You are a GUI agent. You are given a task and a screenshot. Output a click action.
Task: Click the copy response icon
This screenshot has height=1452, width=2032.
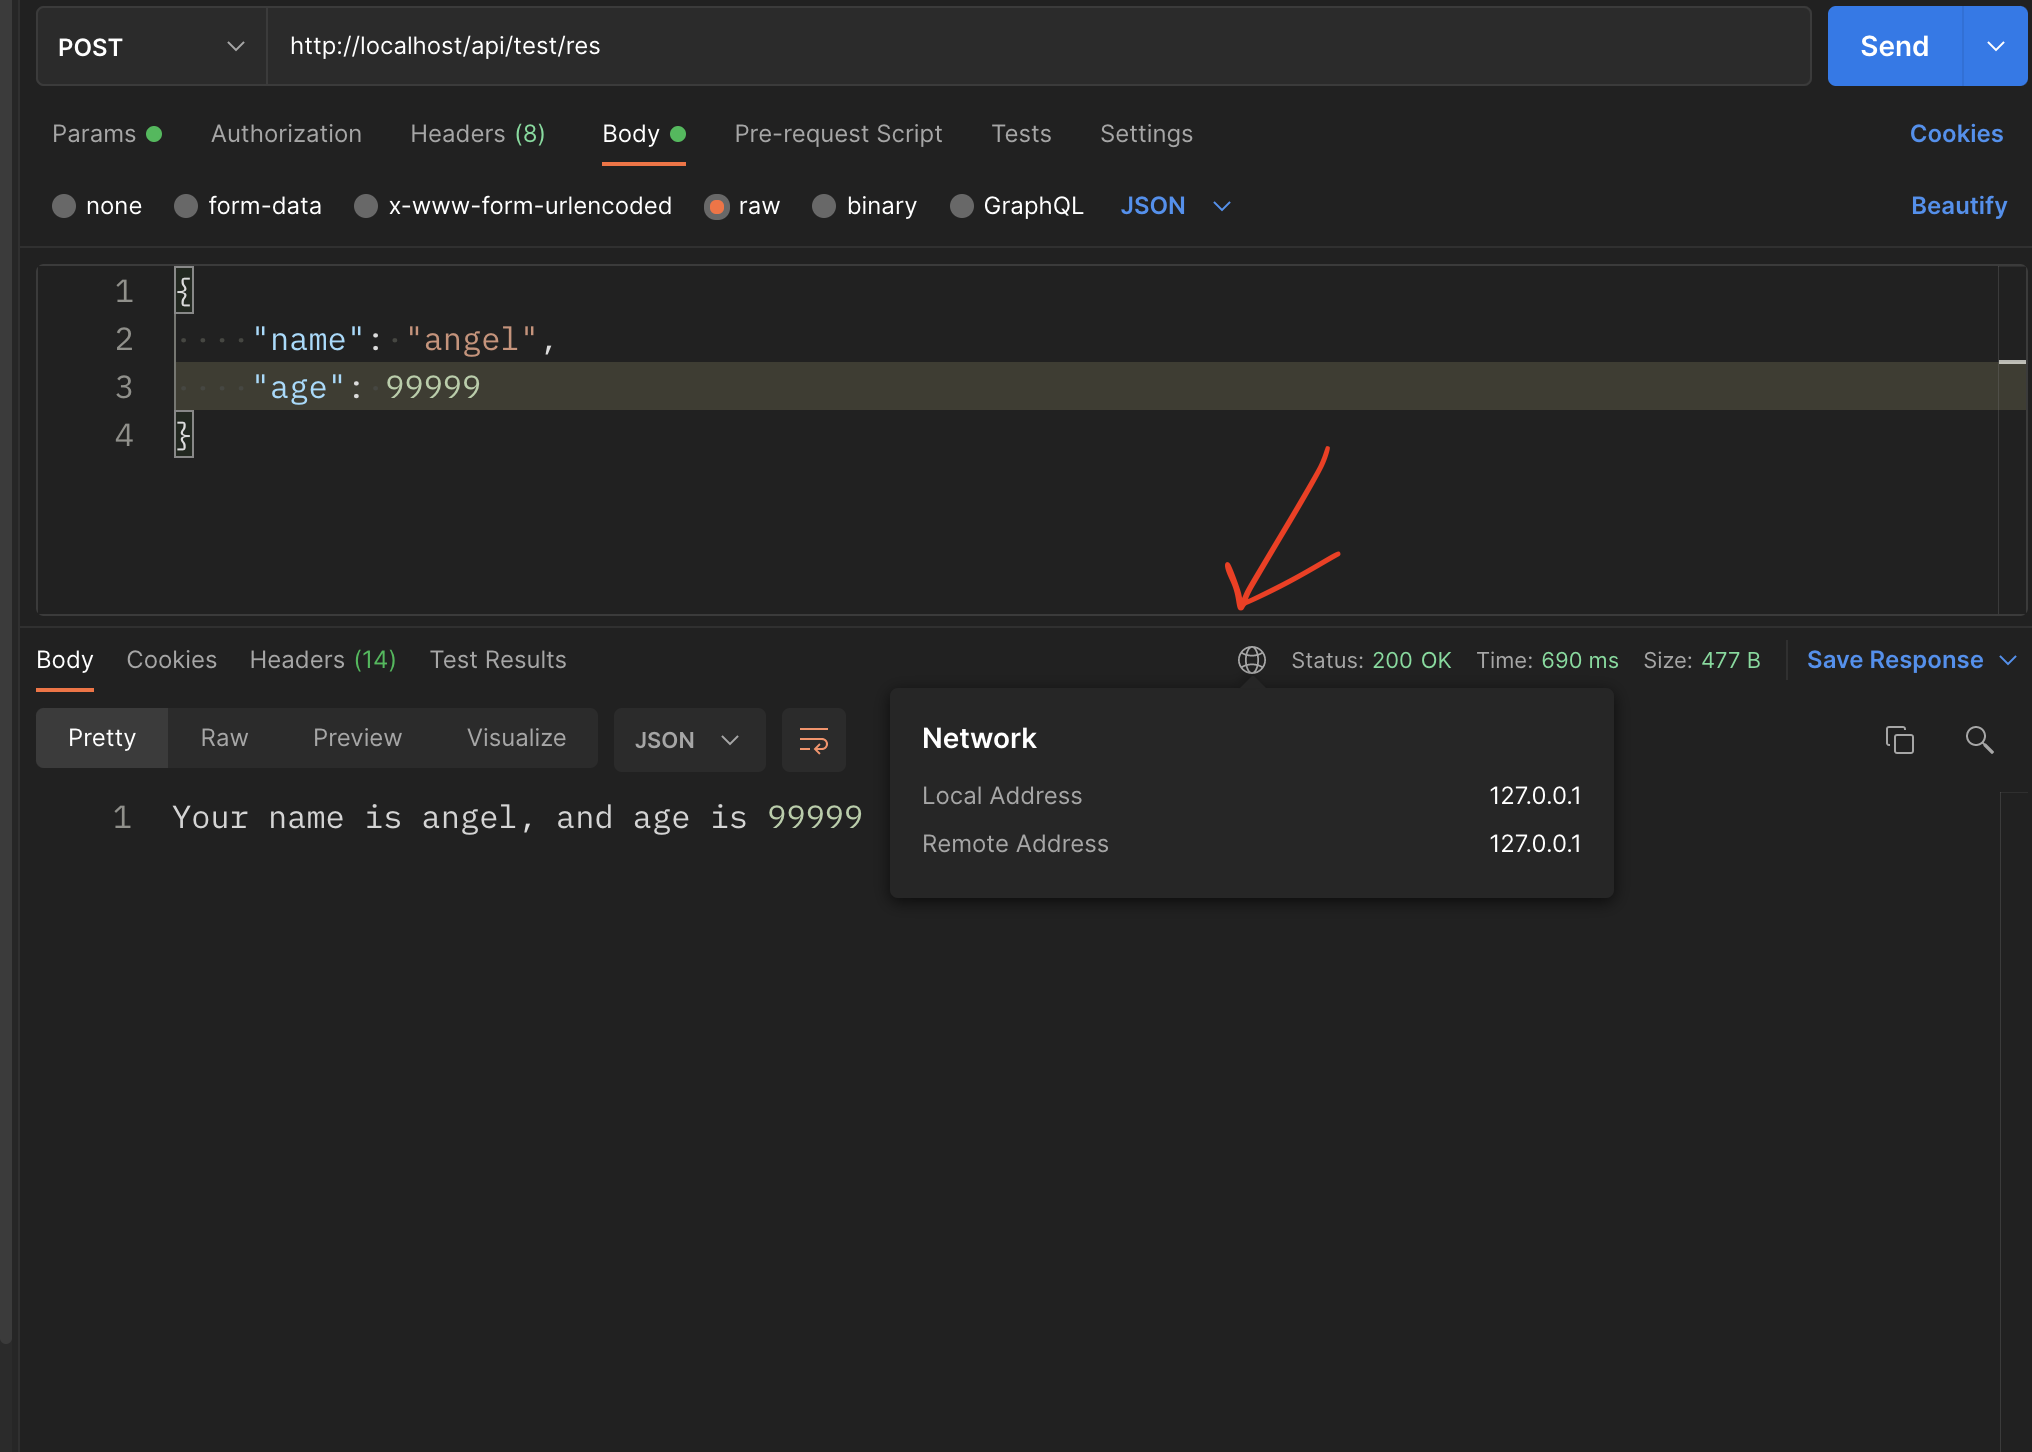(x=1899, y=740)
